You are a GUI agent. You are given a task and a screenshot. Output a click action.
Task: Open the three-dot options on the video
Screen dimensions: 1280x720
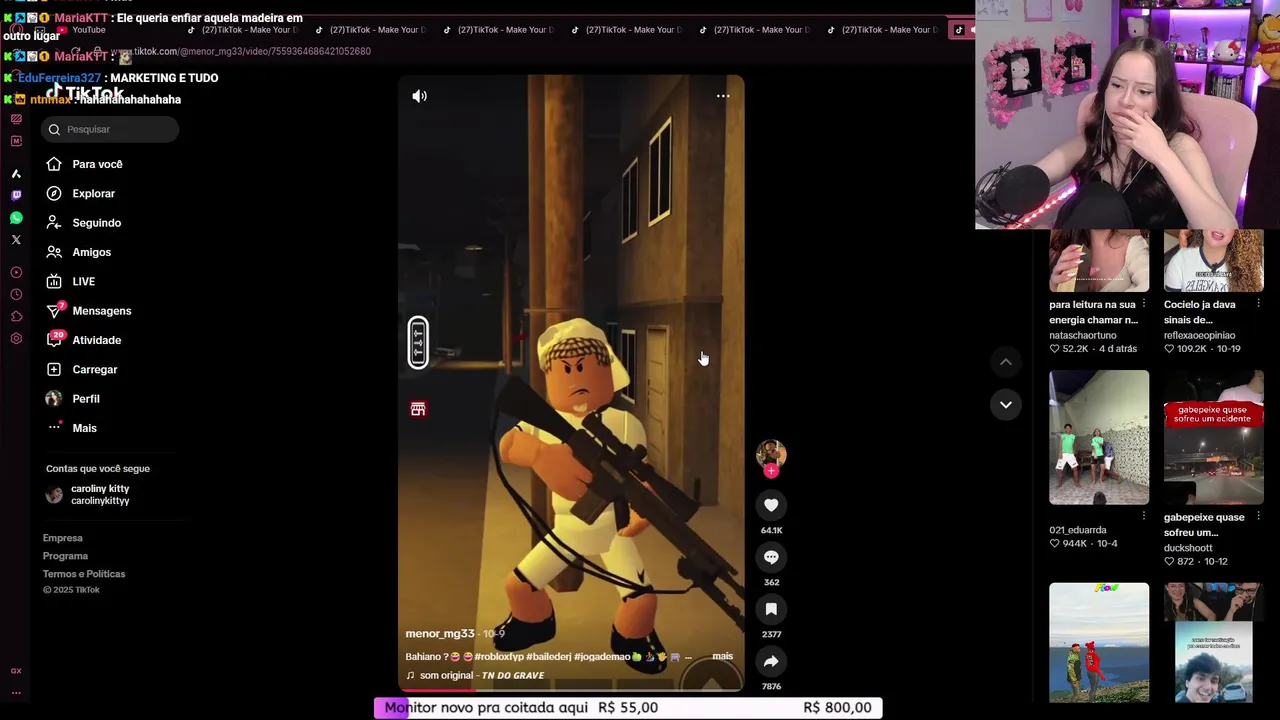point(723,96)
